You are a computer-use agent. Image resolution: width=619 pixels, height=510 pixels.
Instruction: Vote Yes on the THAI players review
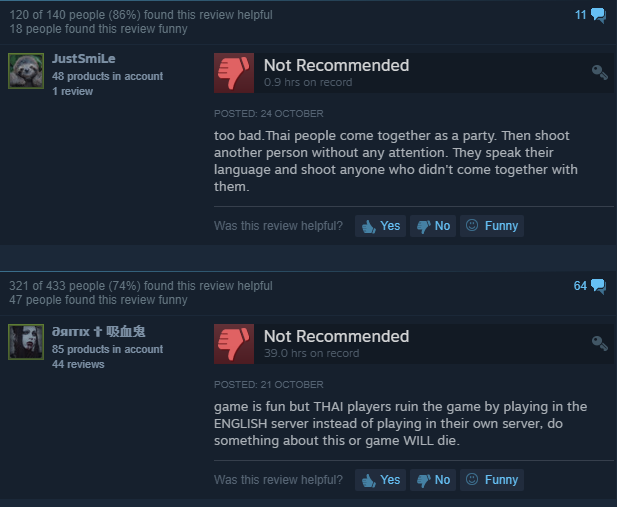tap(381, 480)
